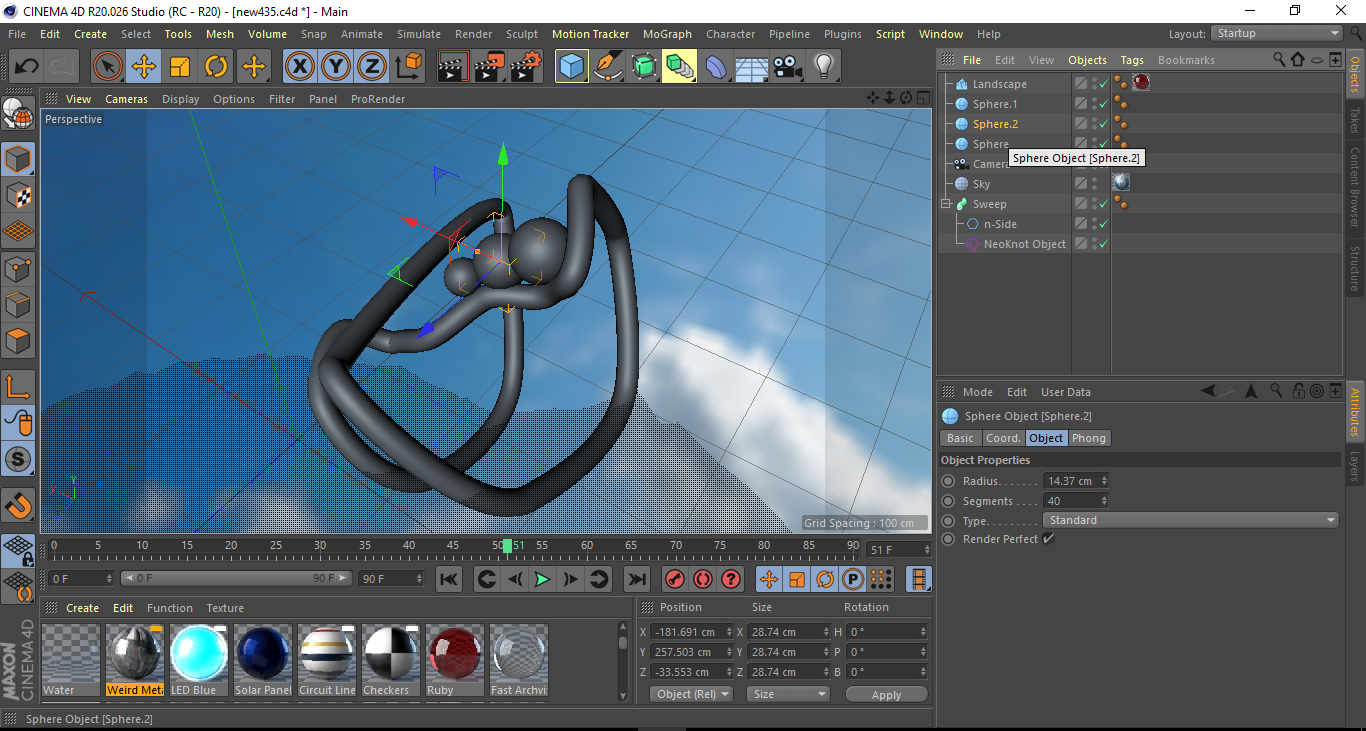Open the Sculpt menu
The width and height of the screenshot is (1366, 731).
522,34
